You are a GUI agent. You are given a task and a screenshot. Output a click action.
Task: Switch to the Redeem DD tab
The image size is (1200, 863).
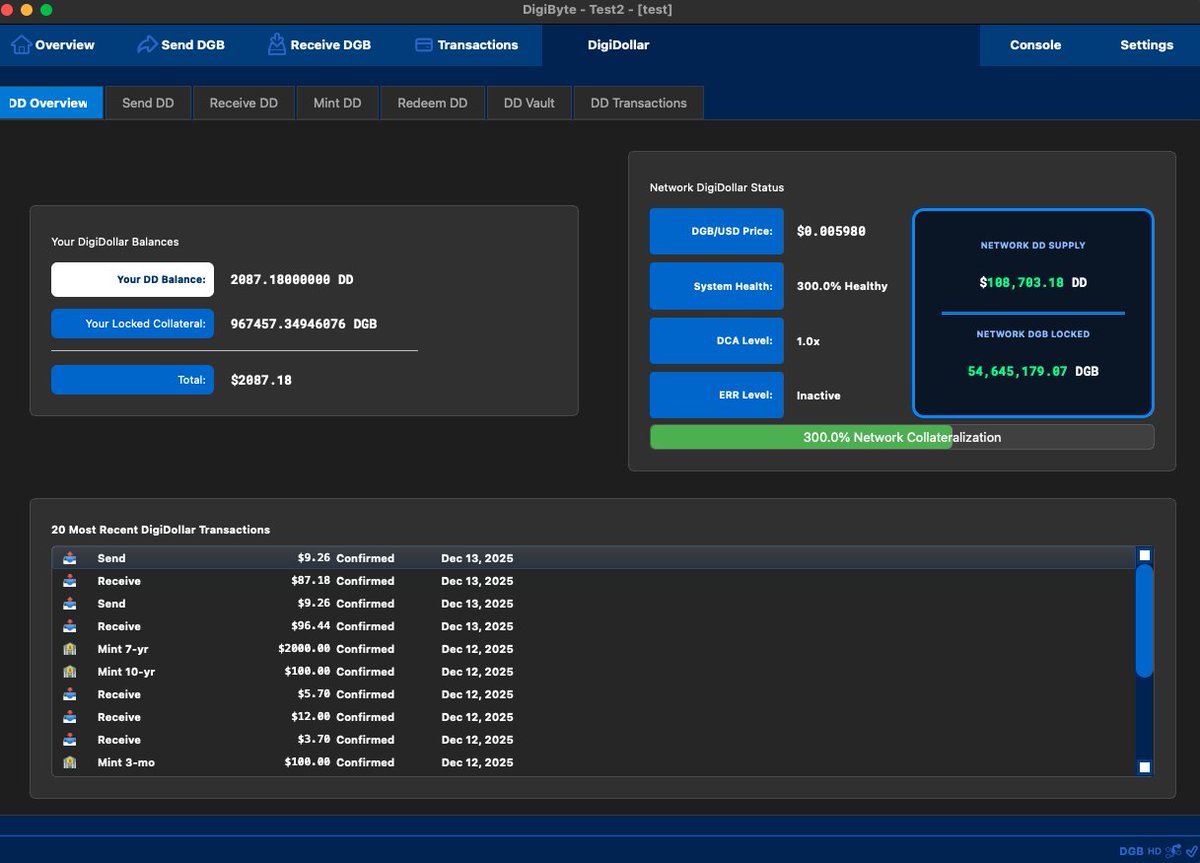pyautogui.click(x=432, y=102)
